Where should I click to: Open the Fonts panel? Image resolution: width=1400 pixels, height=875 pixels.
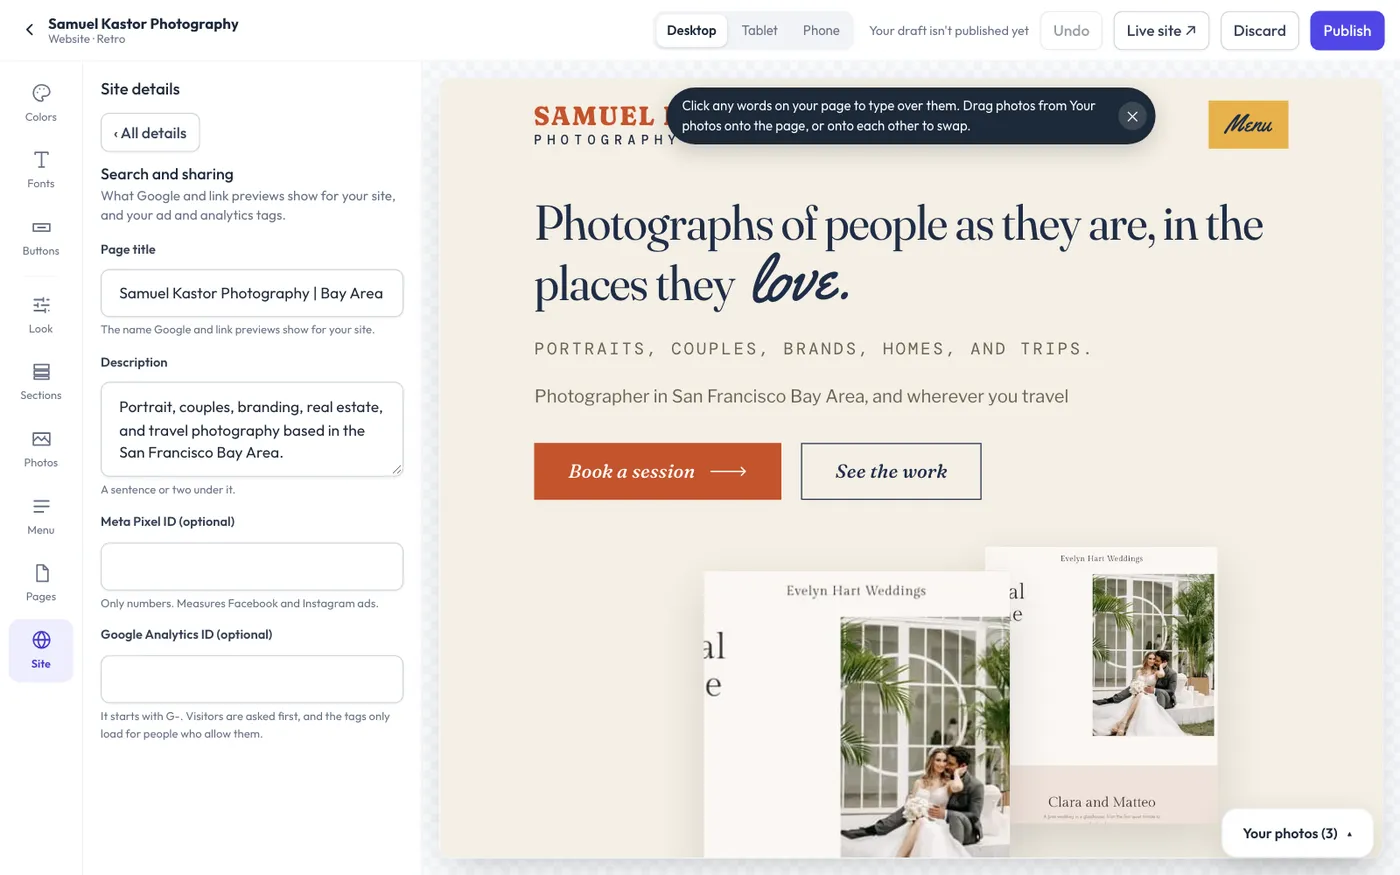[x=41, y=170]
